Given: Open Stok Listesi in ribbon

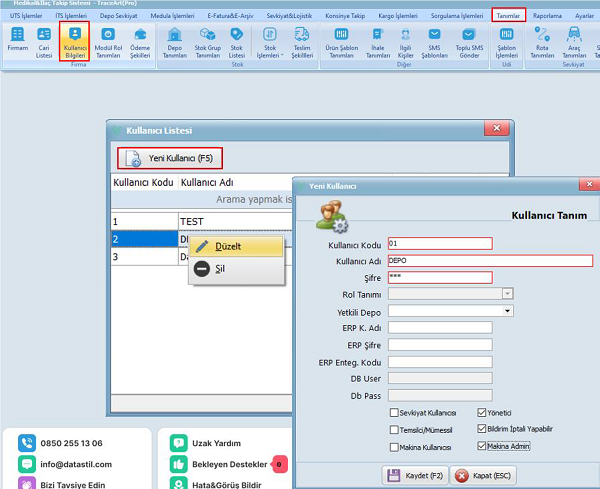Looking at the screenshot, I should click(x=237, y=40).
